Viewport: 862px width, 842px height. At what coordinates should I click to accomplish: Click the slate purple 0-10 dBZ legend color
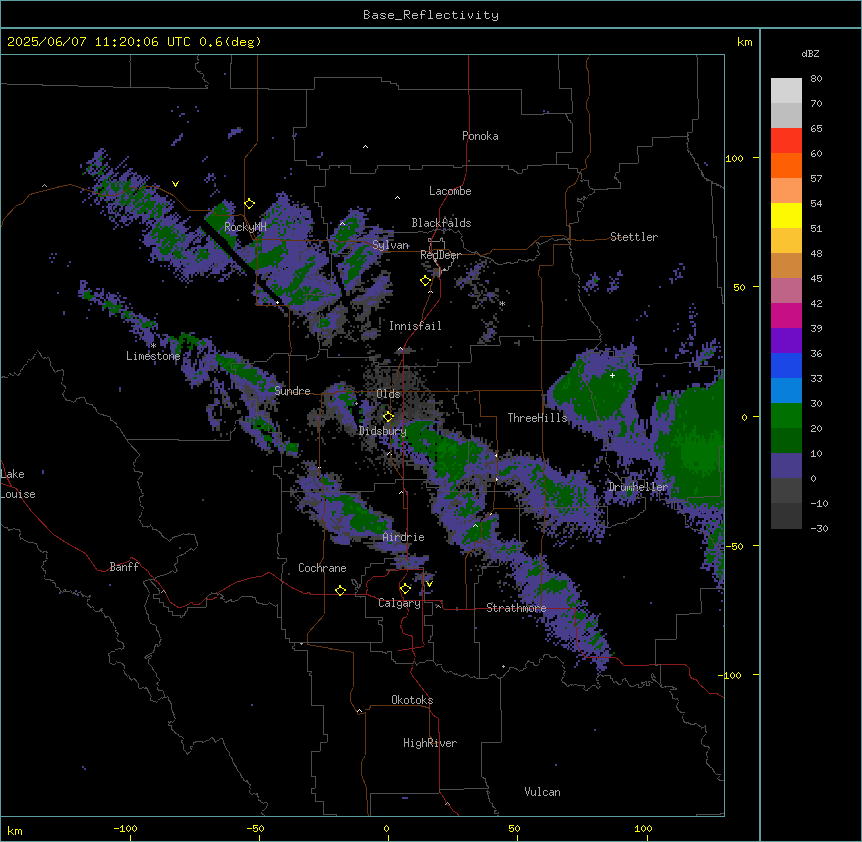coord(786,466)
